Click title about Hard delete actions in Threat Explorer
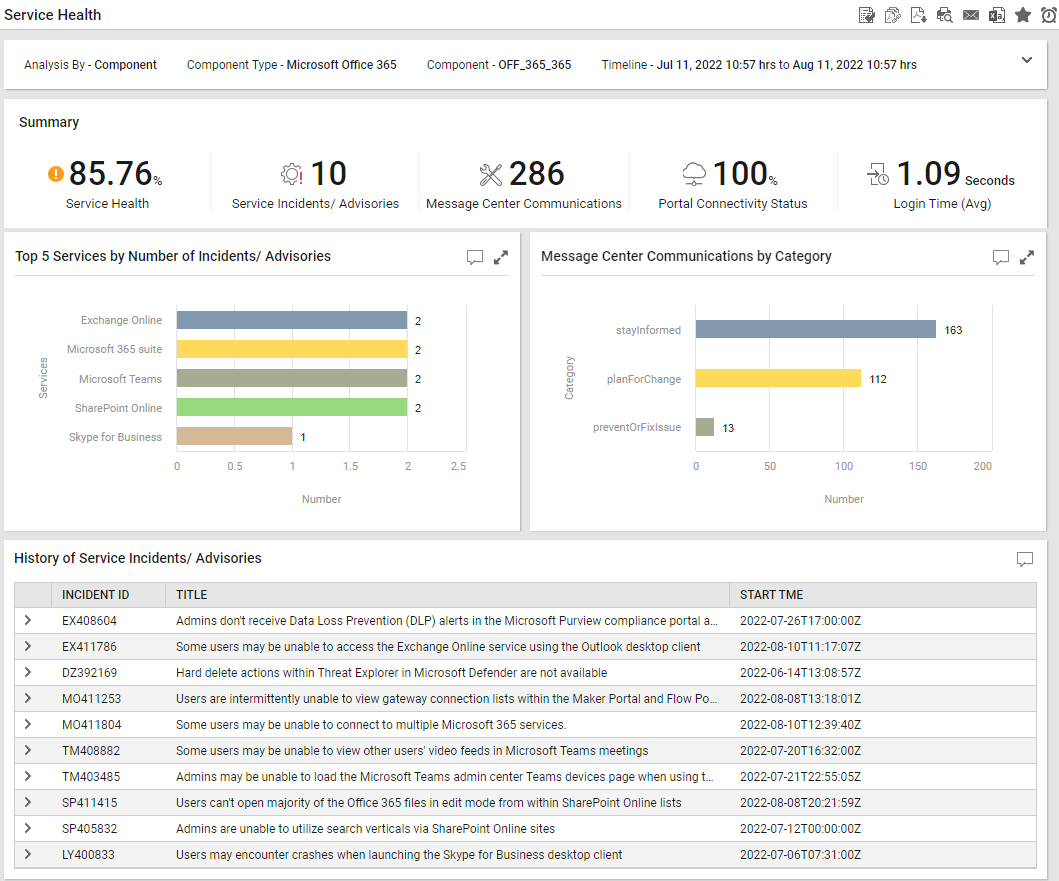The height and width of the screenshot is (881, 1059). [392, 673]
